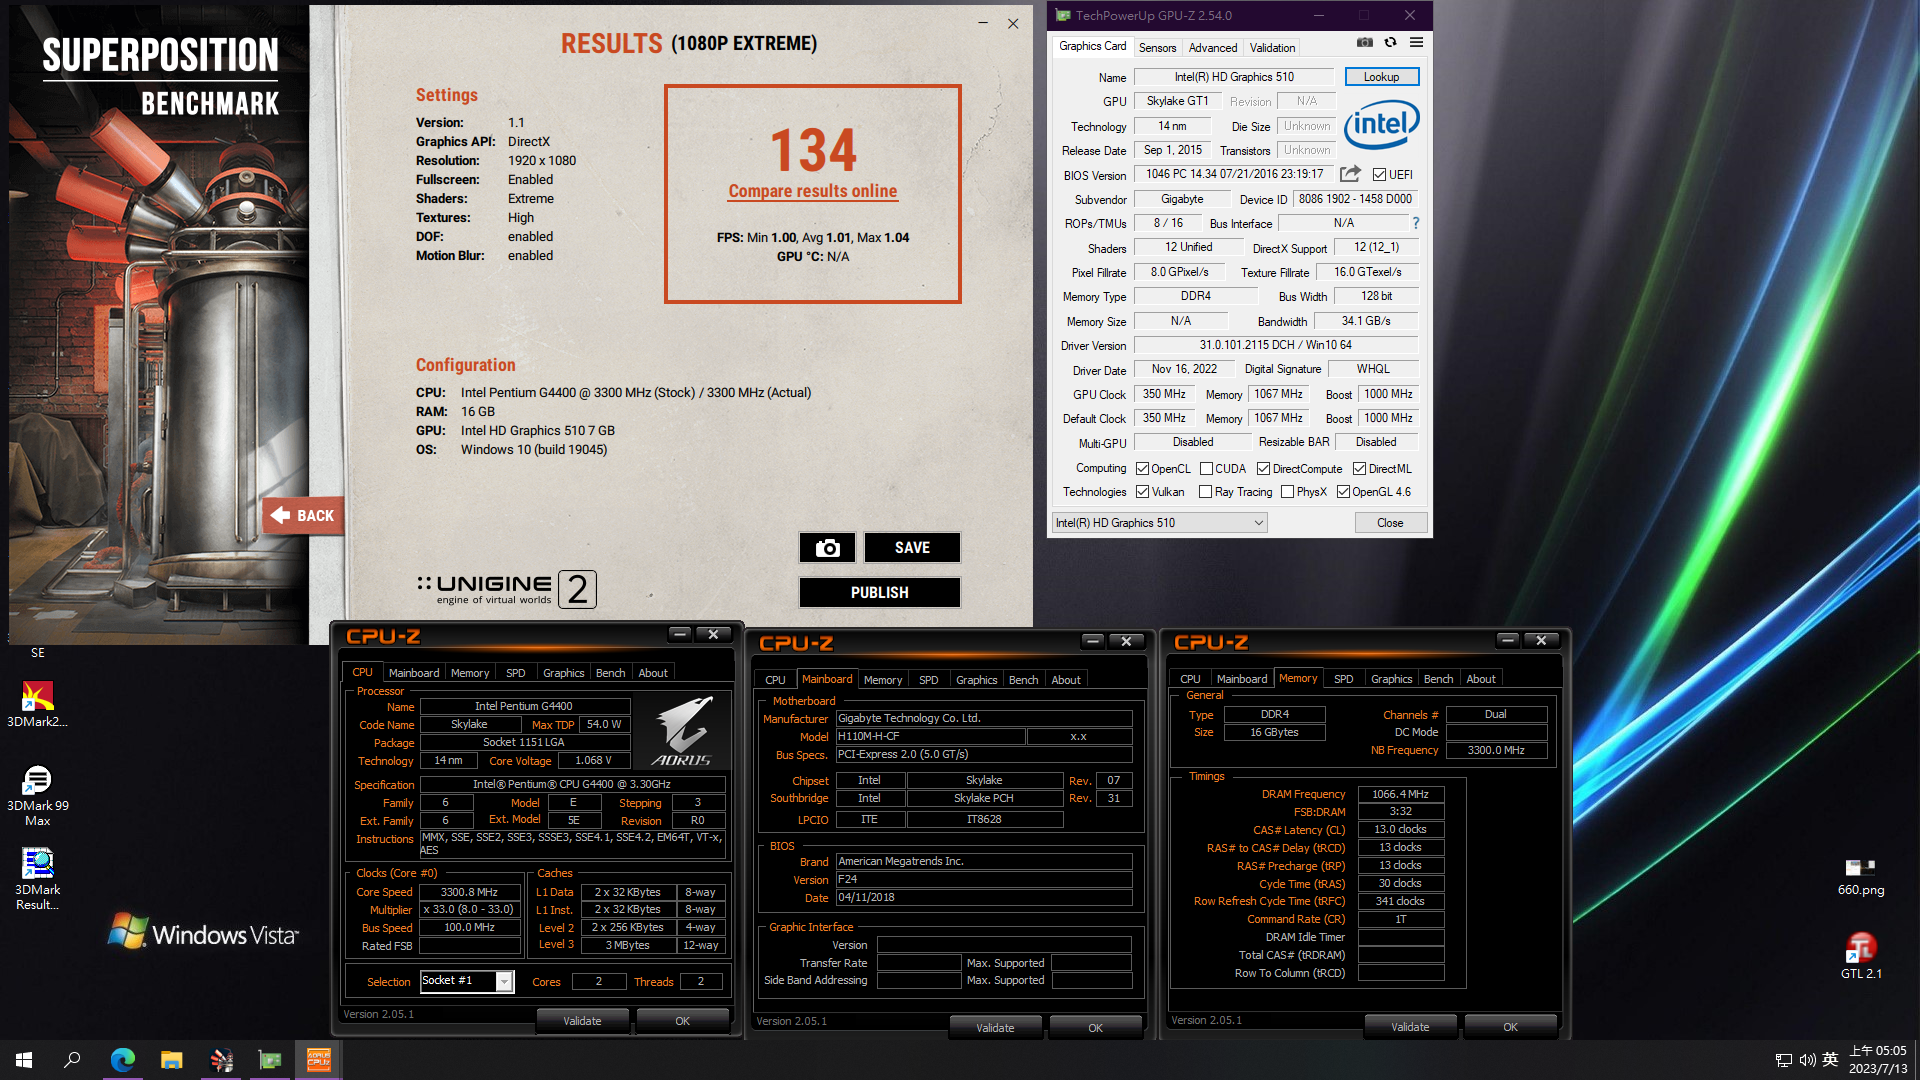Click the GPU-Z screenshot camera icon
1920x1080 pixels.
pos(1364,42)
